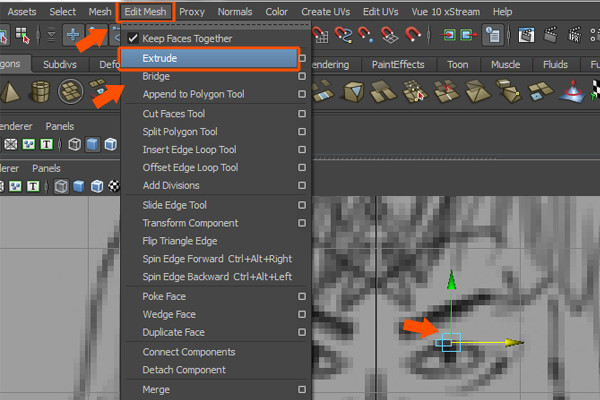Open Split Polygon Tool option box
The image size is (600, 400).
302,132
